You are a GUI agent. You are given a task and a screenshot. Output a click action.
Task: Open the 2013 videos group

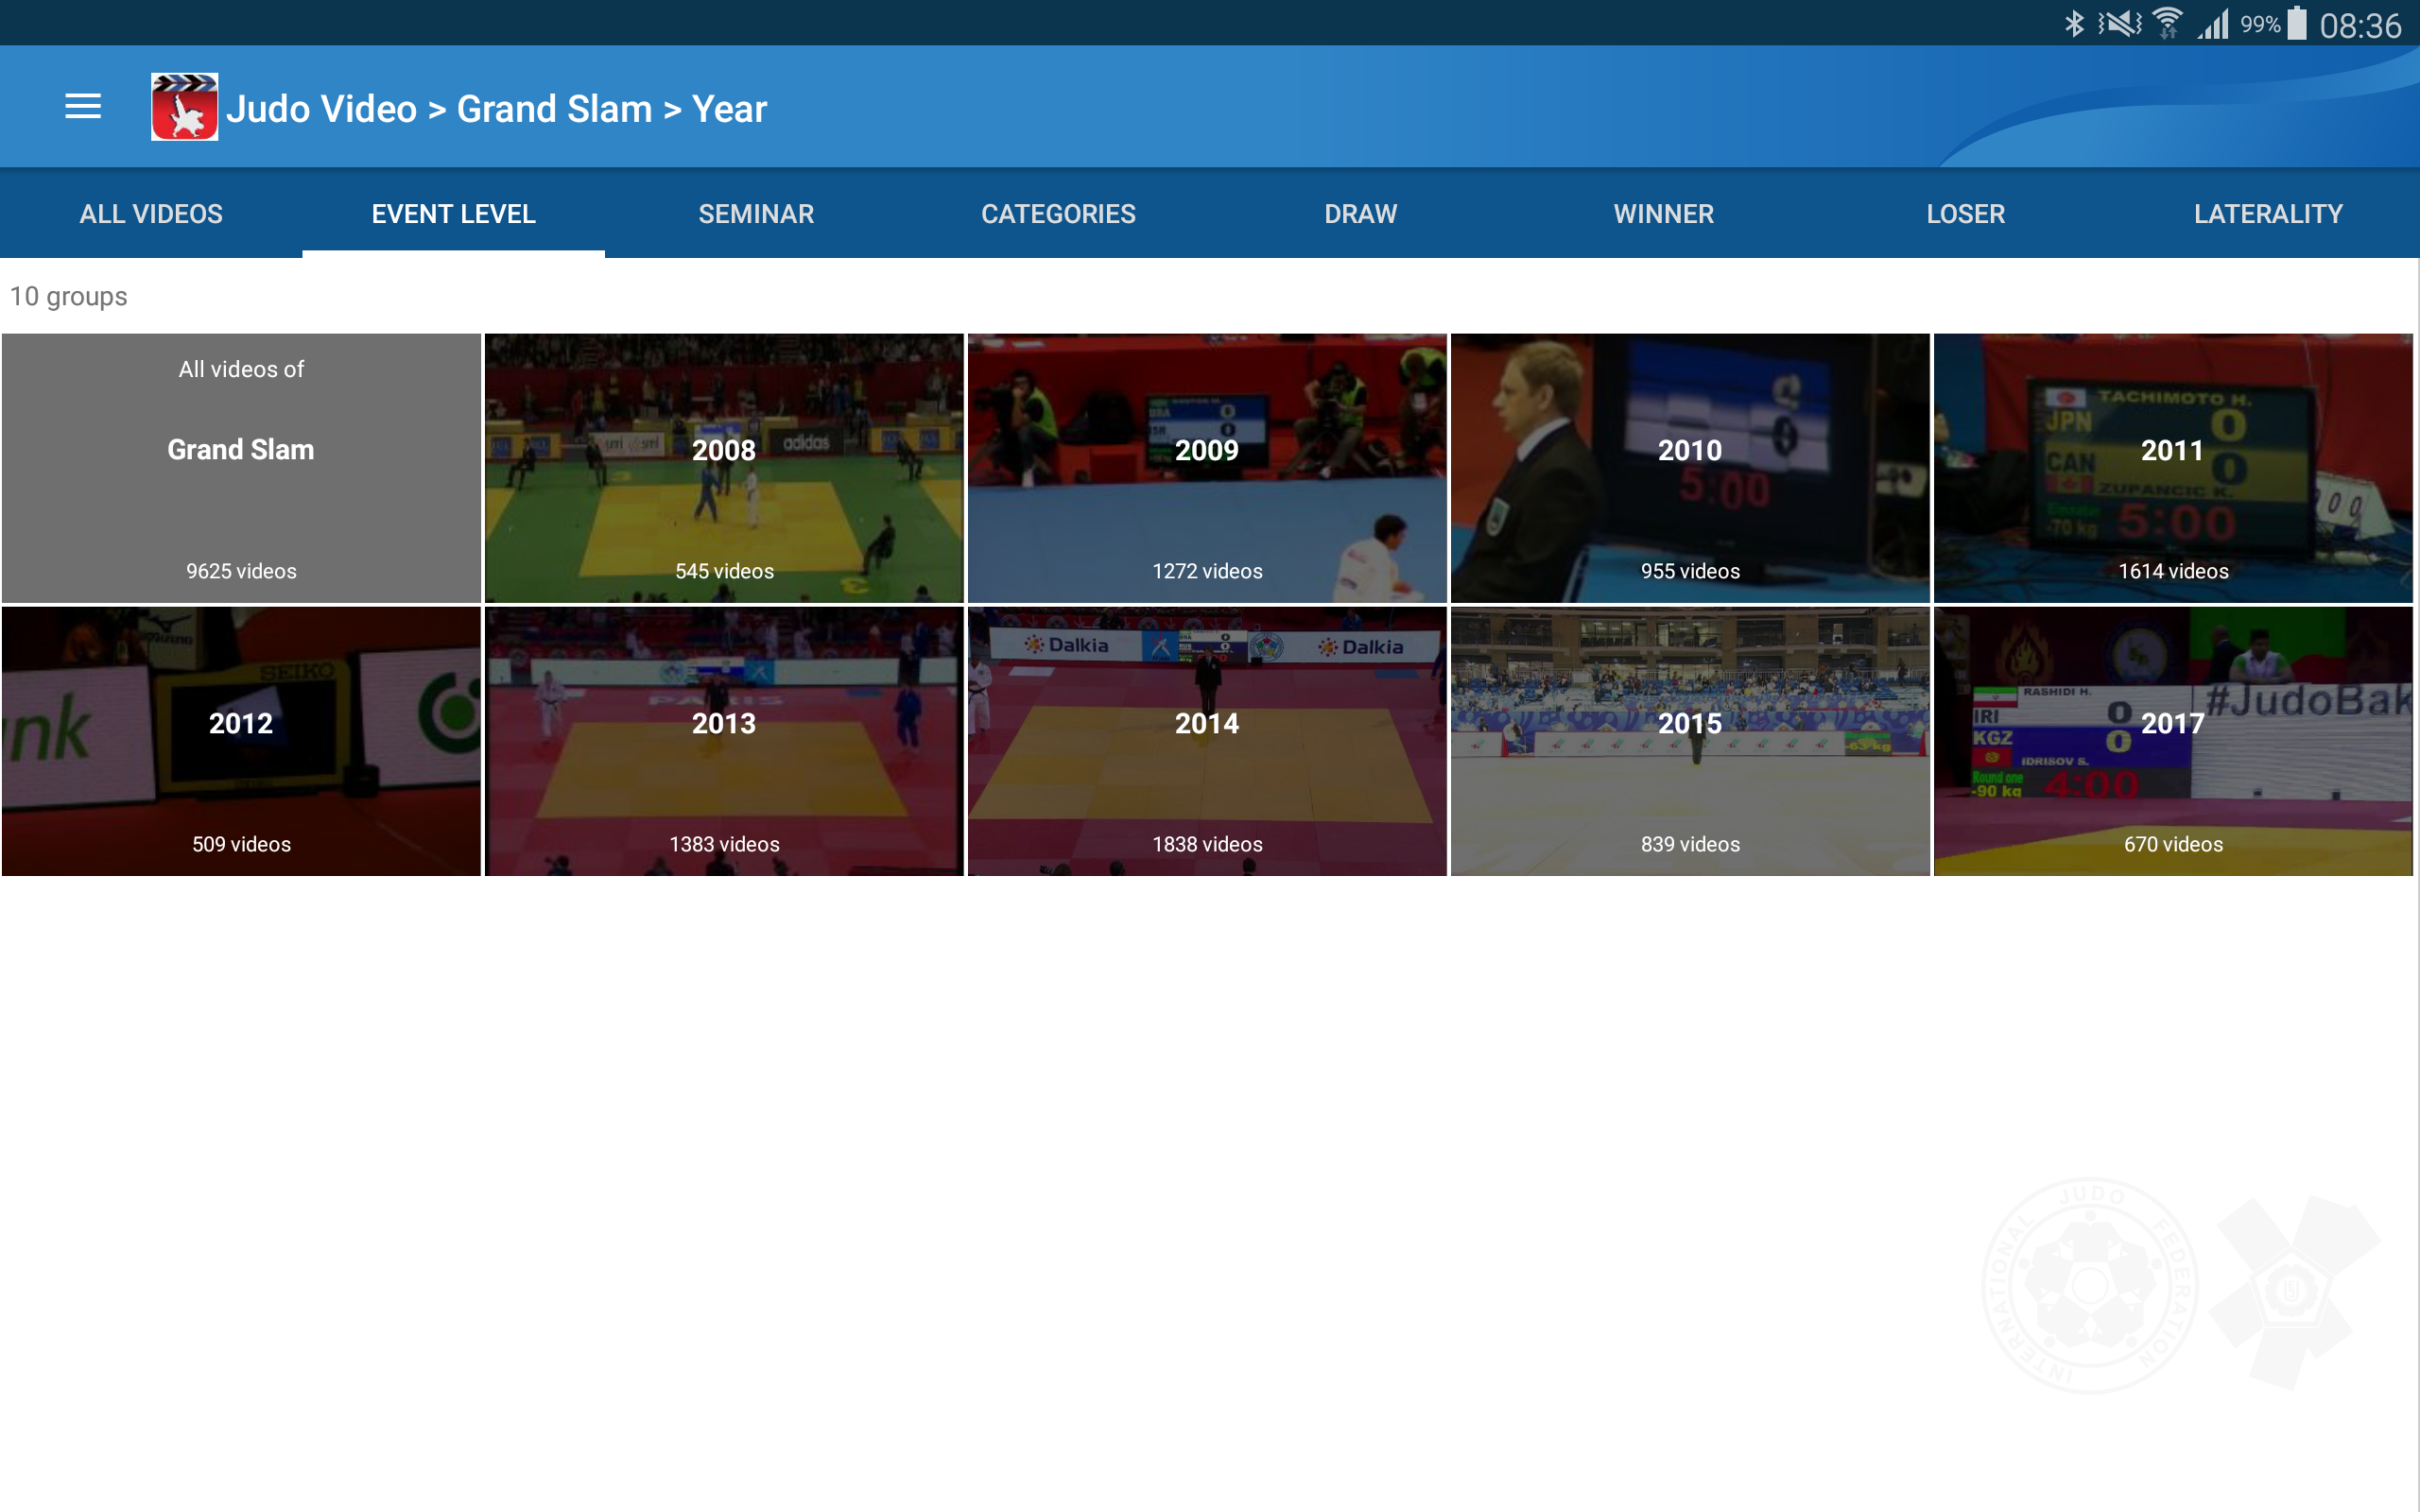(x=724, y=741)
